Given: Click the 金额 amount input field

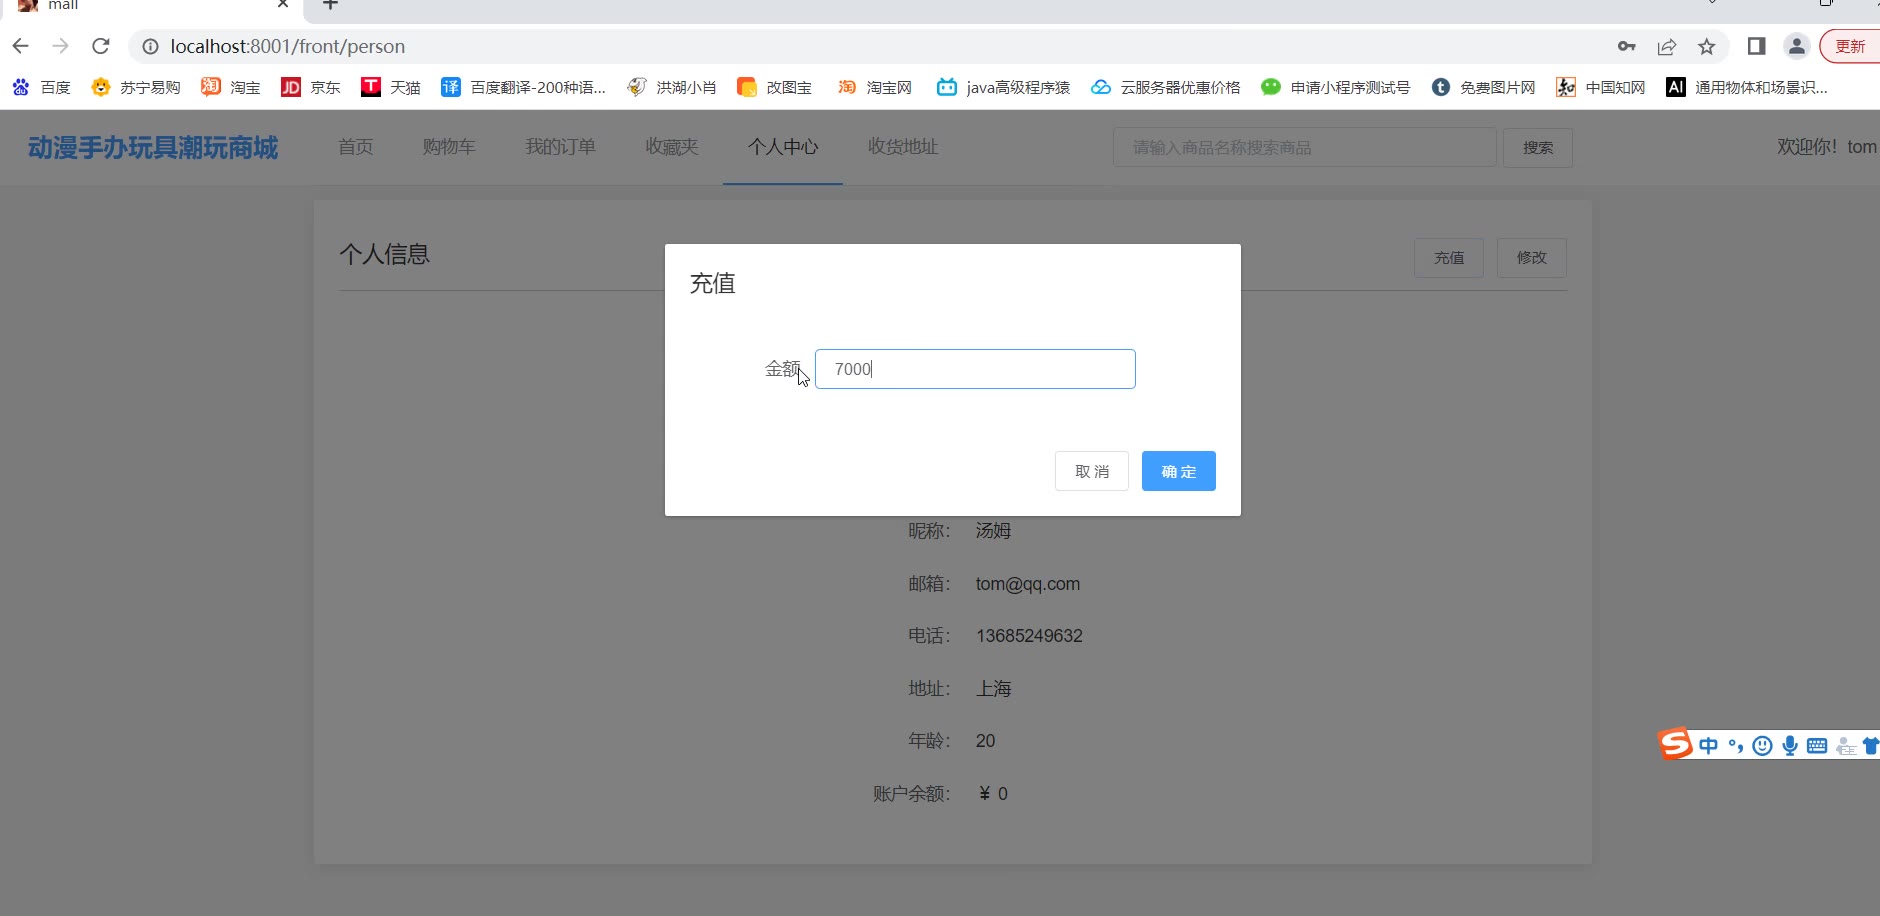Looking at the screenshot, I should 975,369.
